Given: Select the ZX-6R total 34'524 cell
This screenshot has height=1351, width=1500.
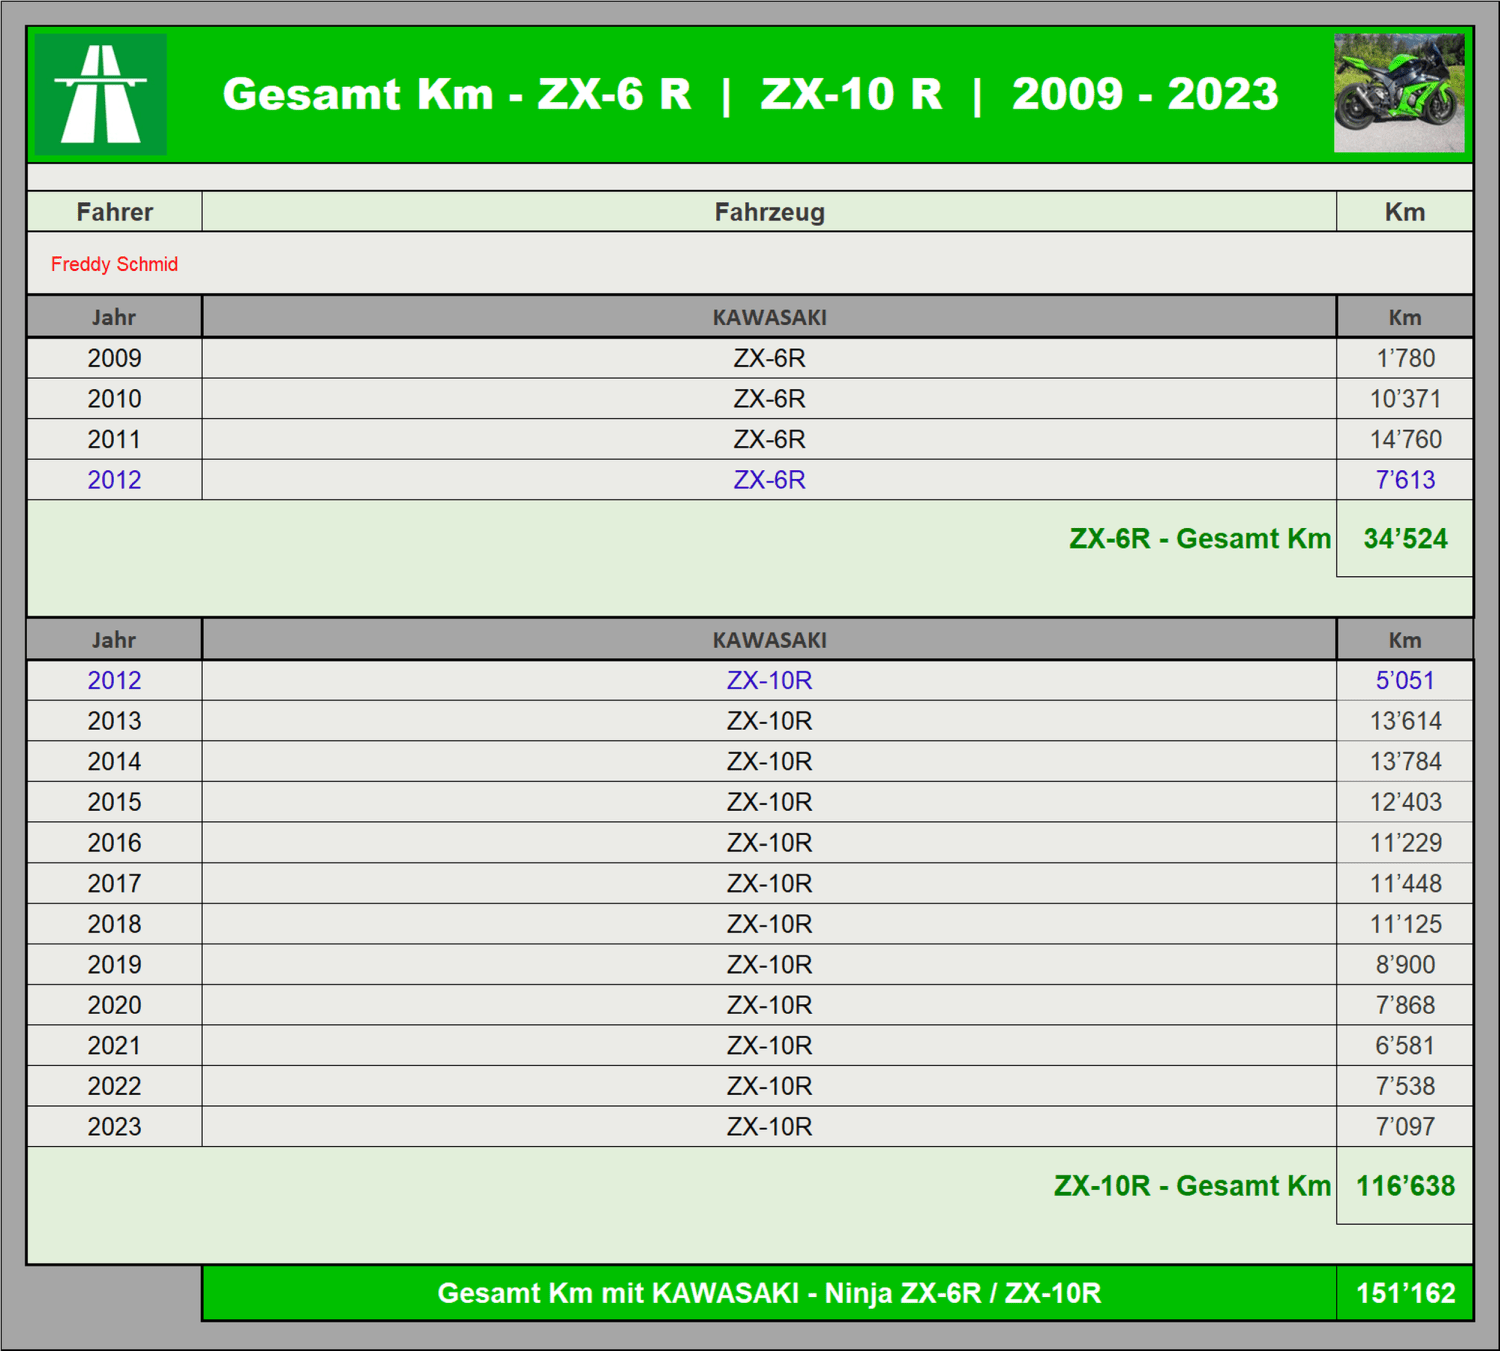Looking at the screenshot, I should [1405, 539].
